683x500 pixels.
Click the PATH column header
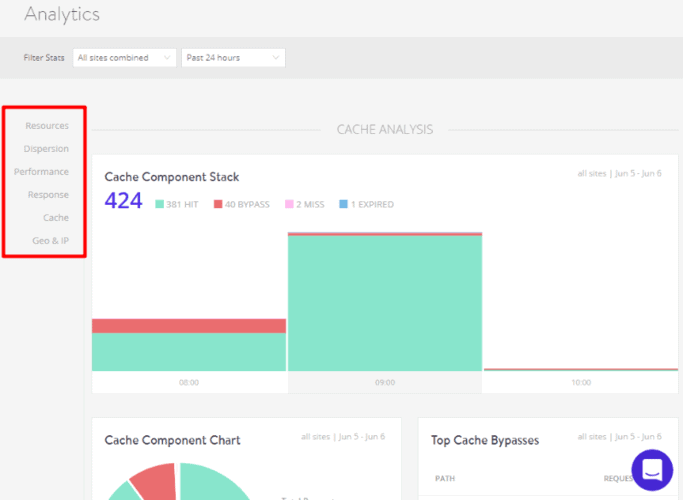(445, 479)
